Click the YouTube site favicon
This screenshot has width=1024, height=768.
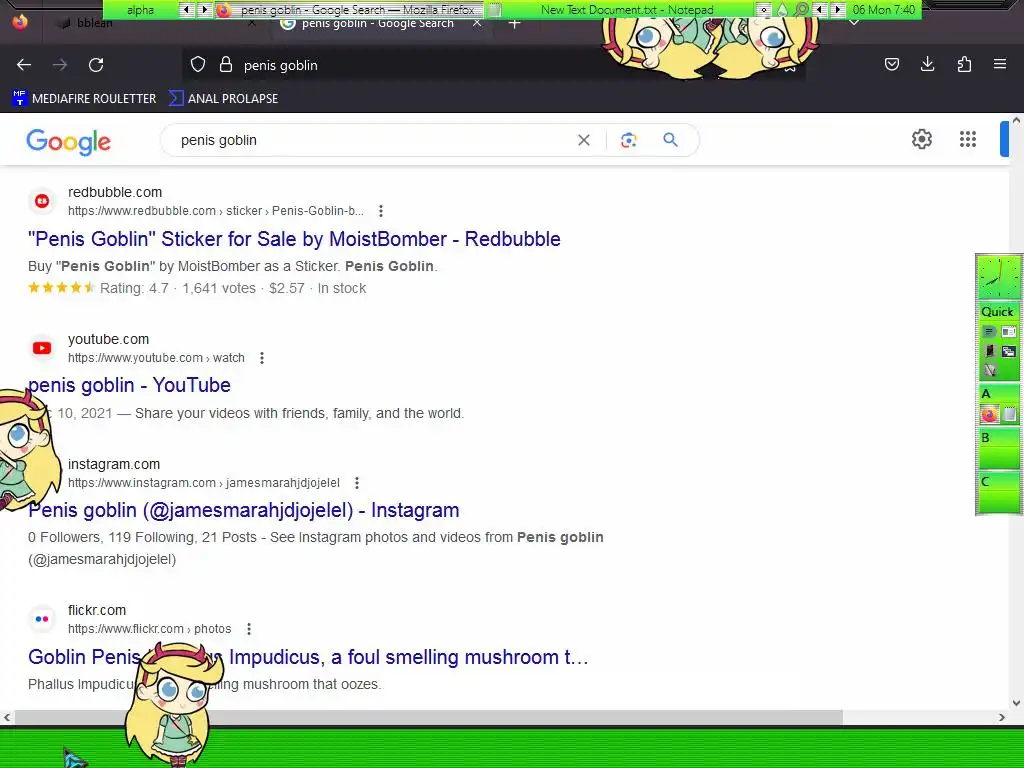pos(42,348)
